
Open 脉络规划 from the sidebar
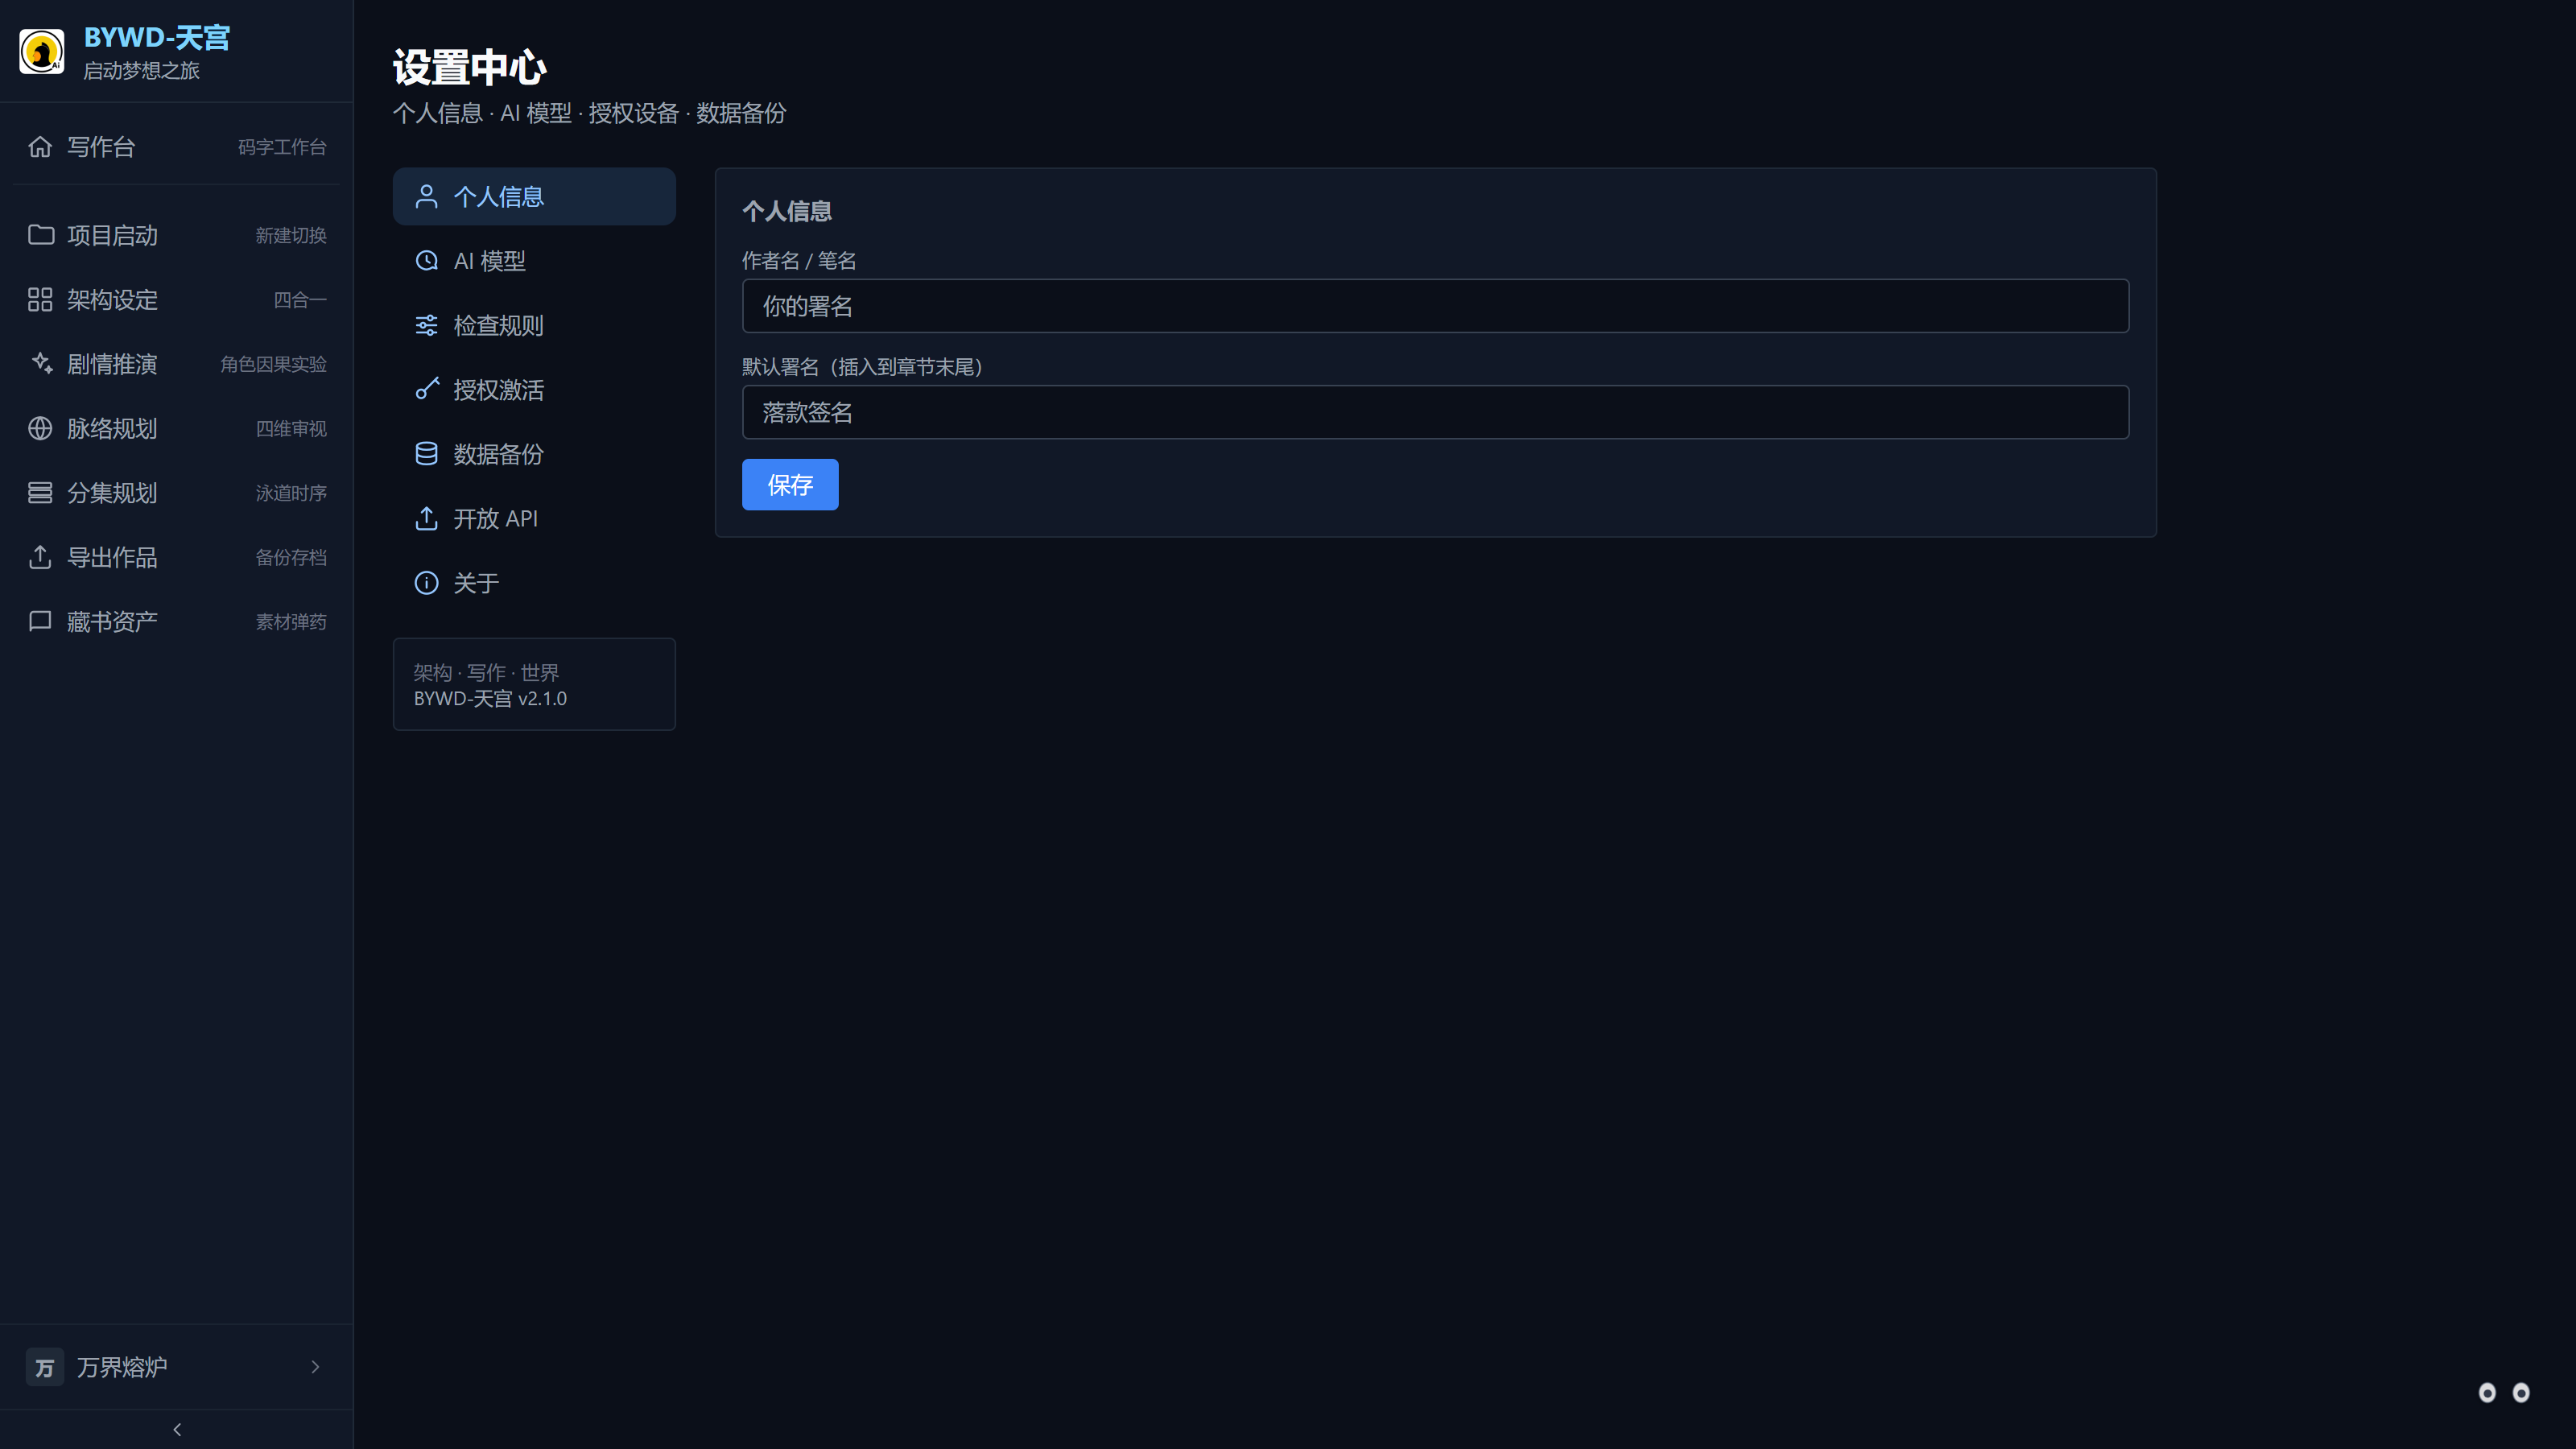pyautogui.click(x=177, y=429)
